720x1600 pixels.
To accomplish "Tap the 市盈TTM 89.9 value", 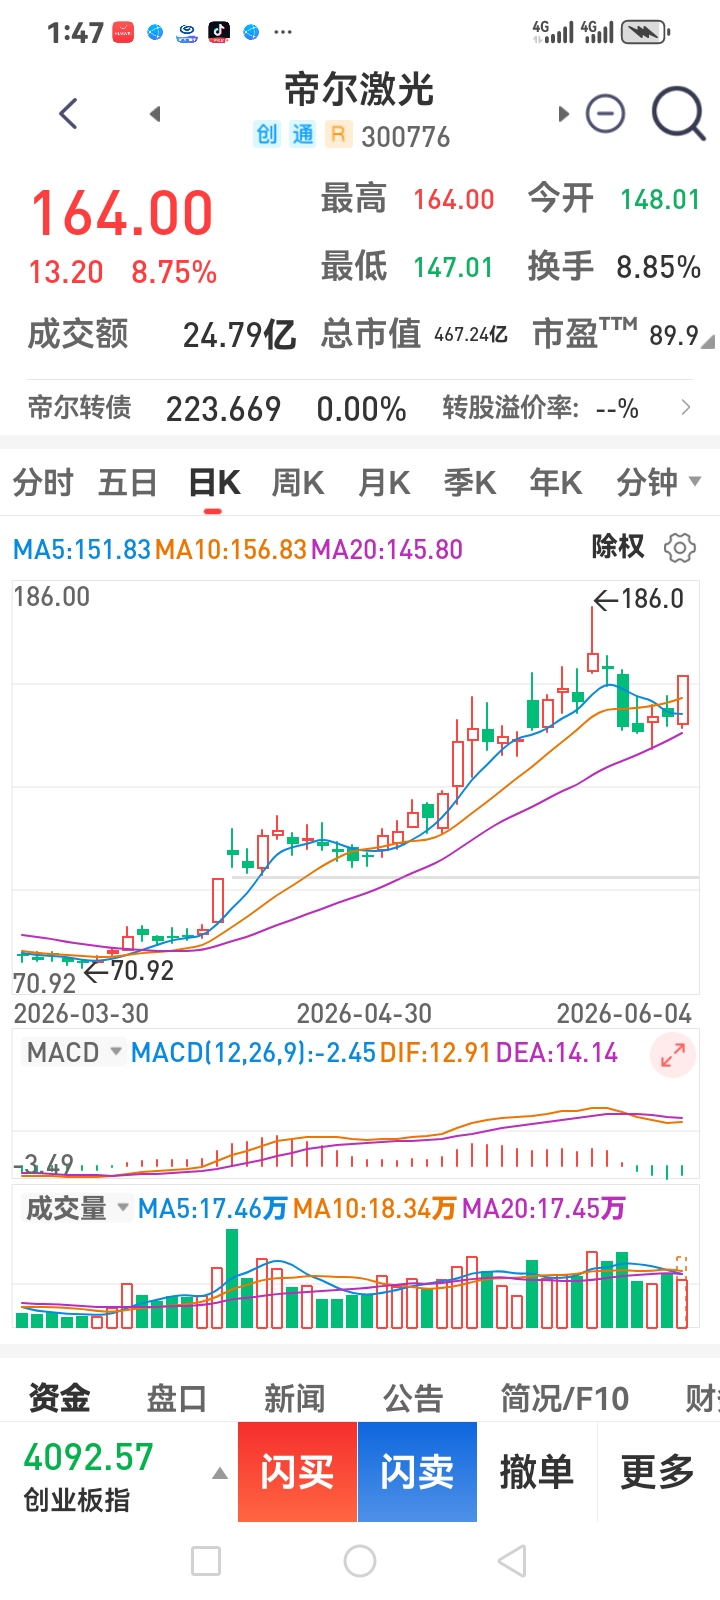I will 674,335.
